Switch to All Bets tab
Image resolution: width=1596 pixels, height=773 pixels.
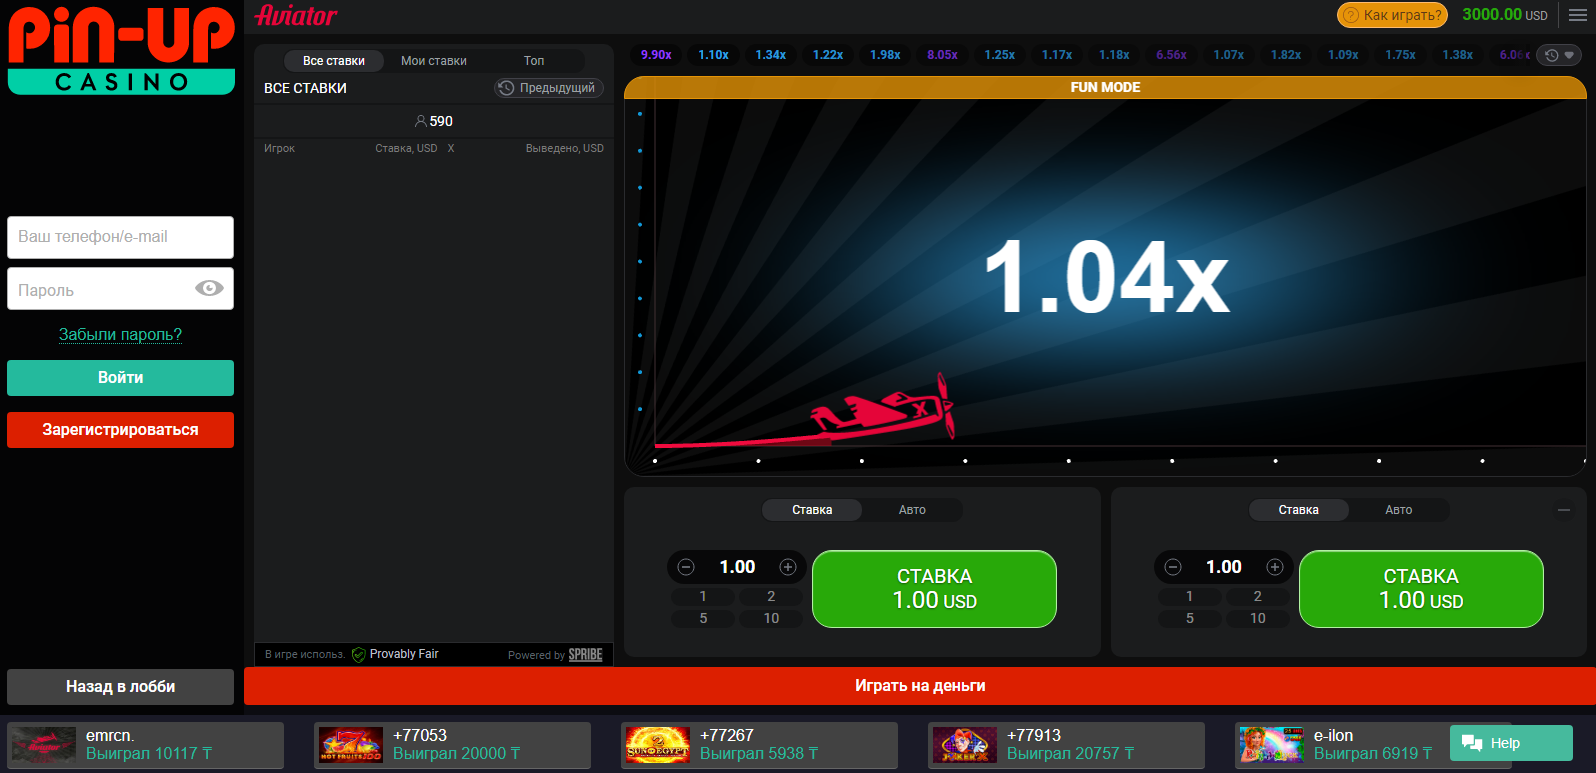[334, 61]
